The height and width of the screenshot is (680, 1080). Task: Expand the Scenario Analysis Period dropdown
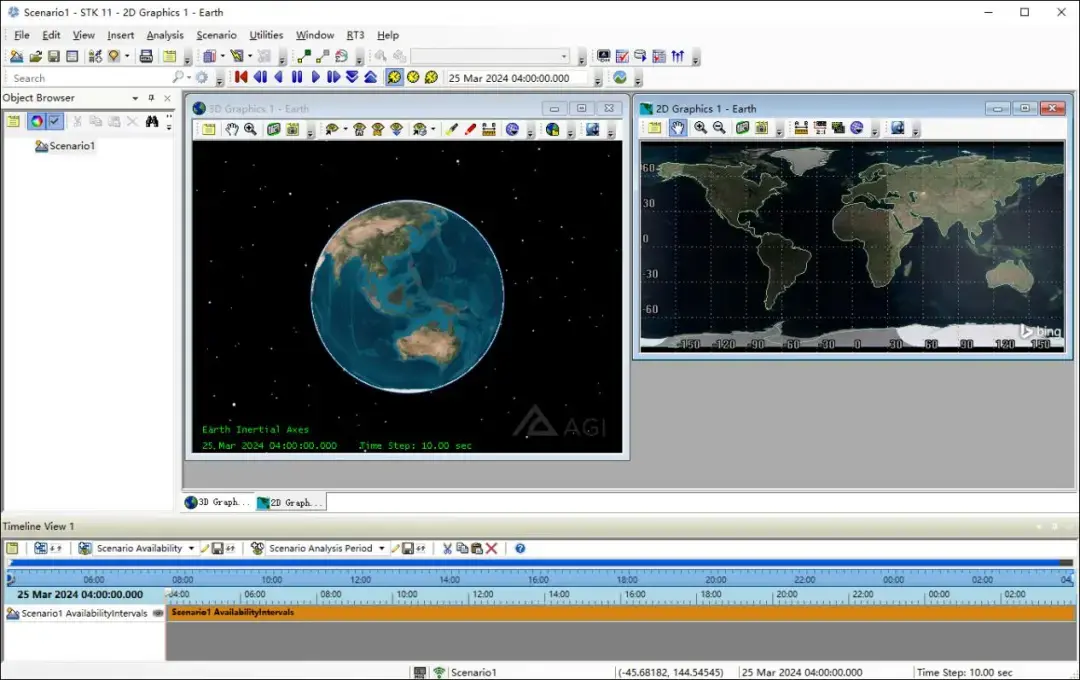coord(381,548)
